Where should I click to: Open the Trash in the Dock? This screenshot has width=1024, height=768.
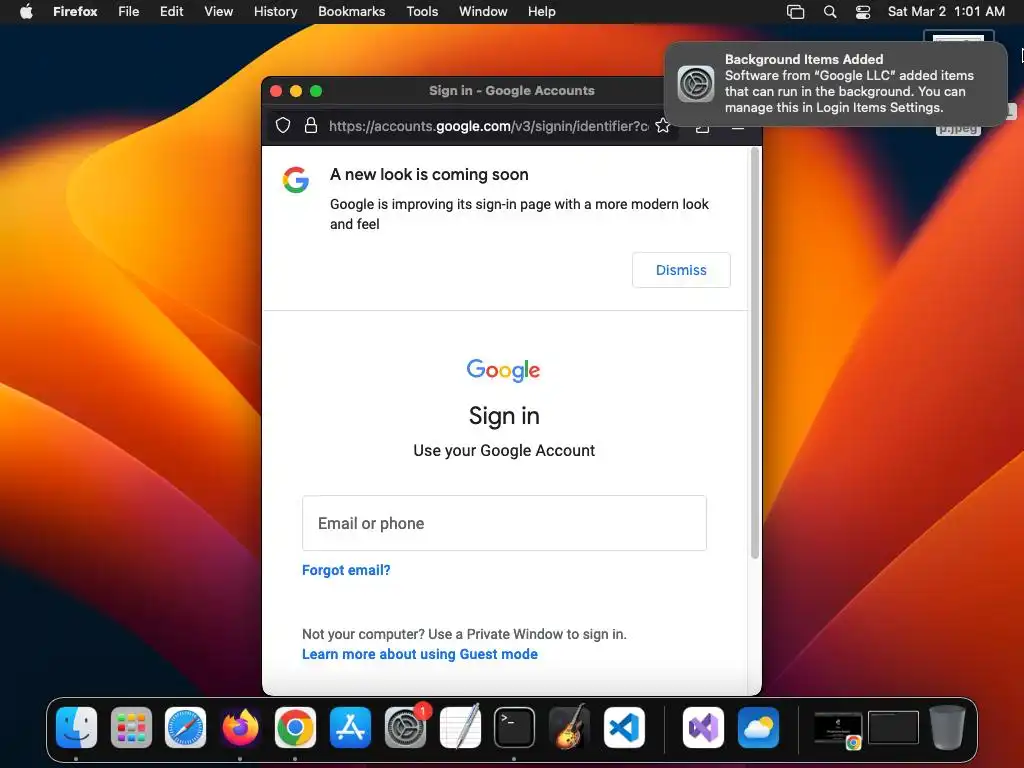948,727
